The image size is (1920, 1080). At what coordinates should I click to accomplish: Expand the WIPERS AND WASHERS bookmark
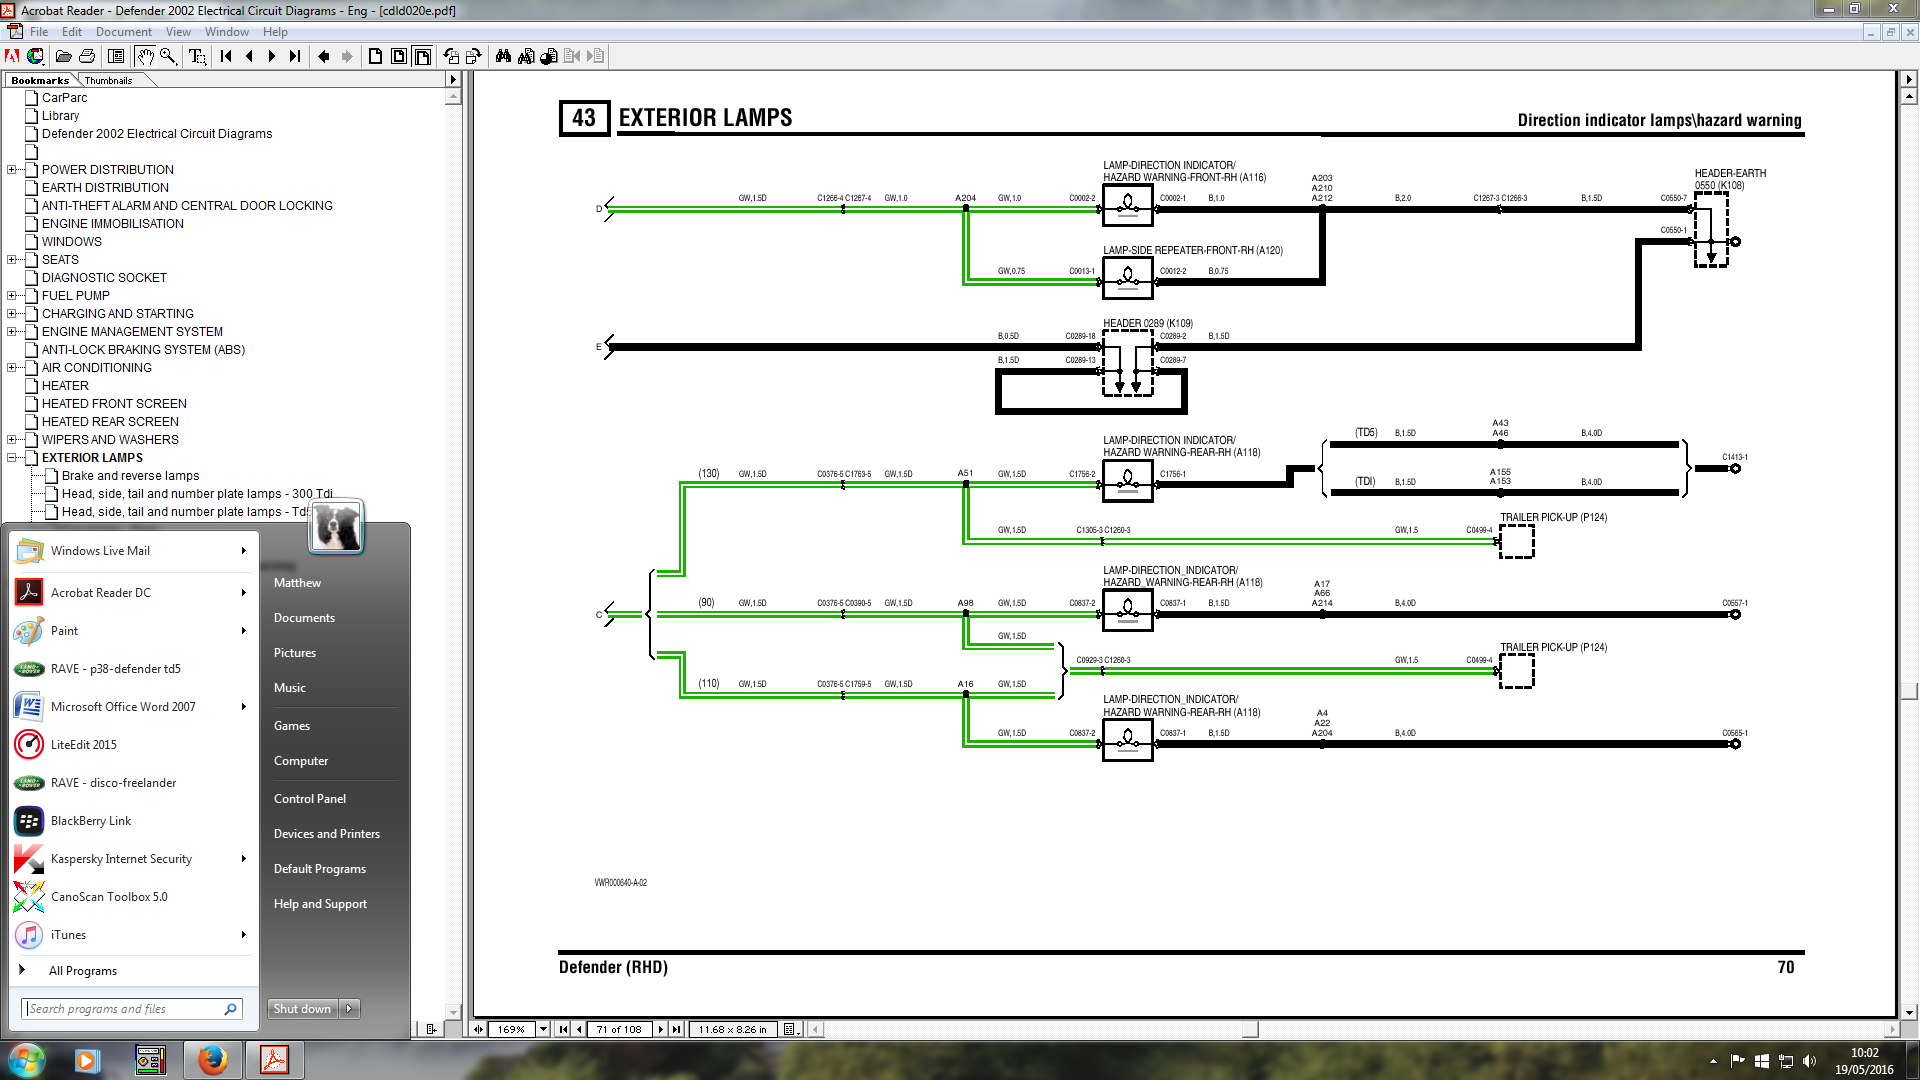point(12,440)
